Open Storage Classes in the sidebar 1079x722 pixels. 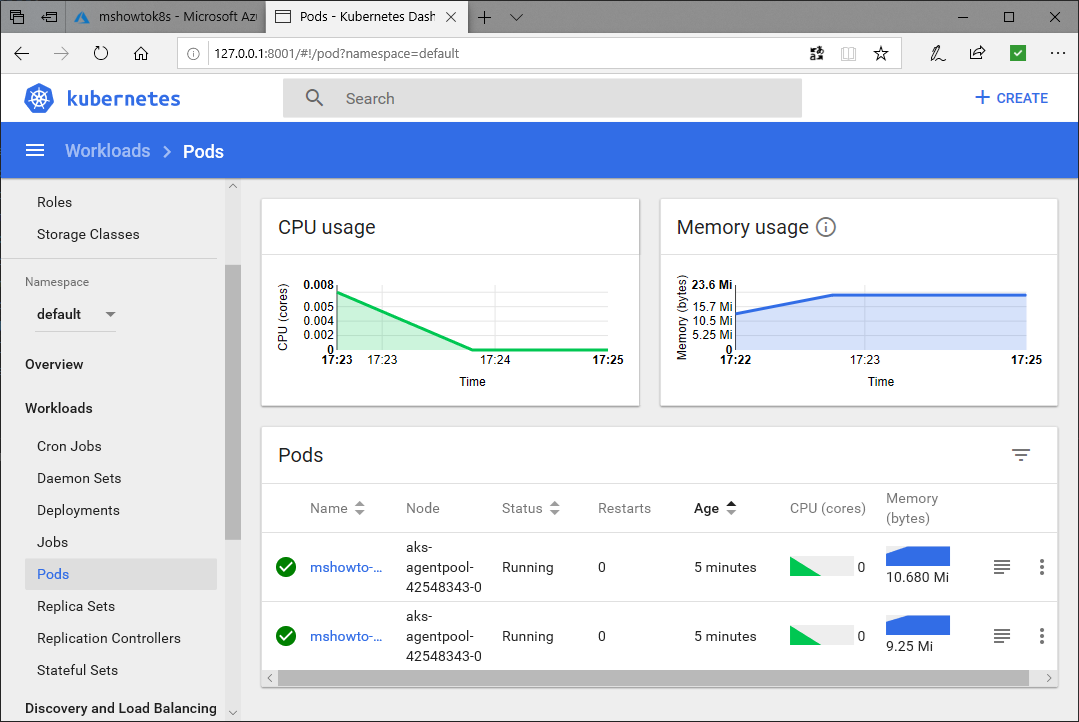(88, 235)
